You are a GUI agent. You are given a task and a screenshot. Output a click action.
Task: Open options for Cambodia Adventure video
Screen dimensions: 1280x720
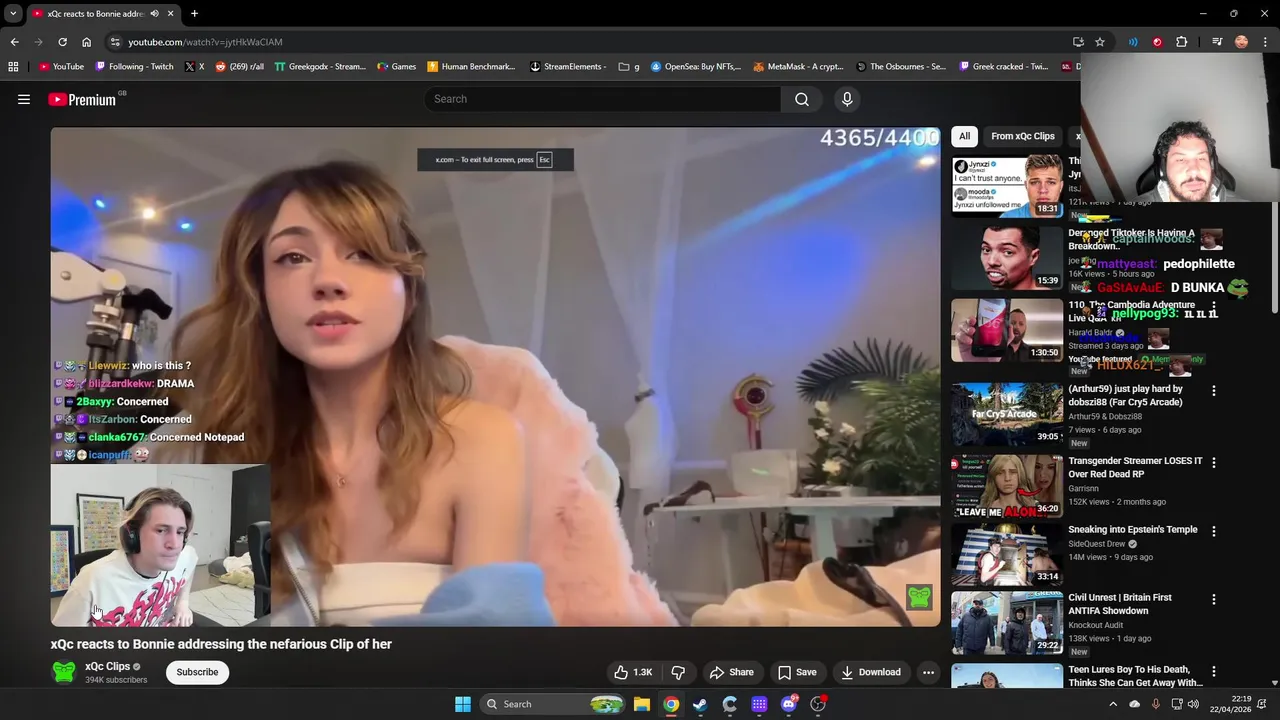1214,305
